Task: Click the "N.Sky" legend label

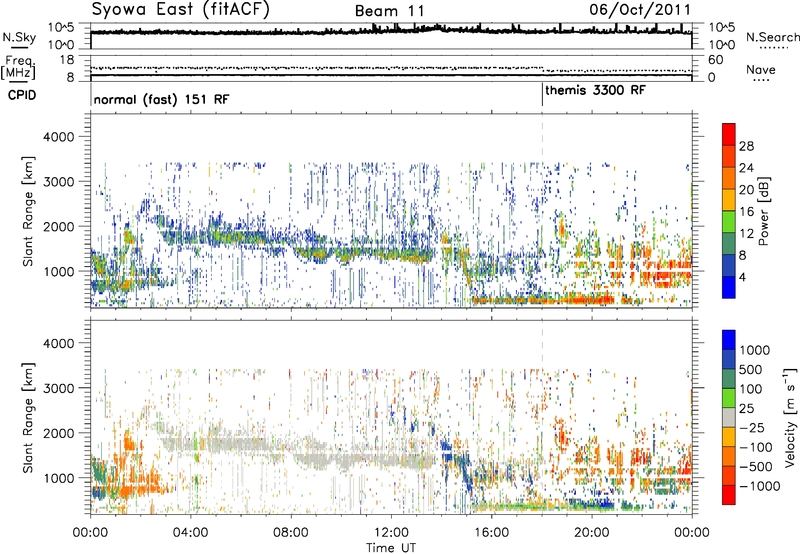Action: tap(19, 37)
